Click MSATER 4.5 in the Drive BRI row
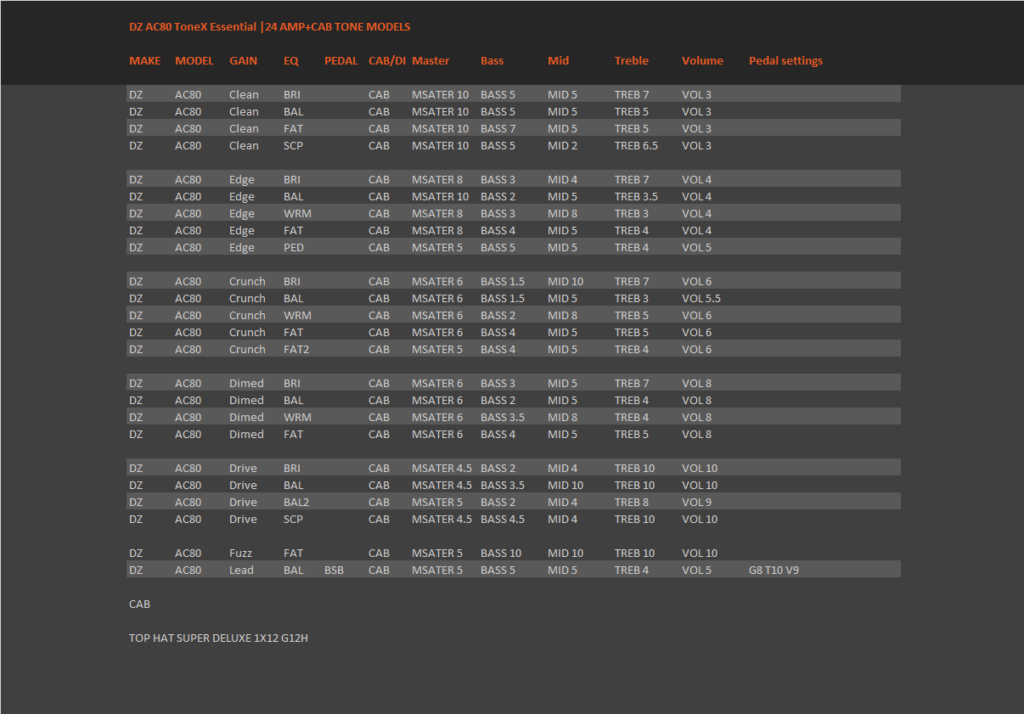This screenshot has width=1024, height=714. [441, 468]
